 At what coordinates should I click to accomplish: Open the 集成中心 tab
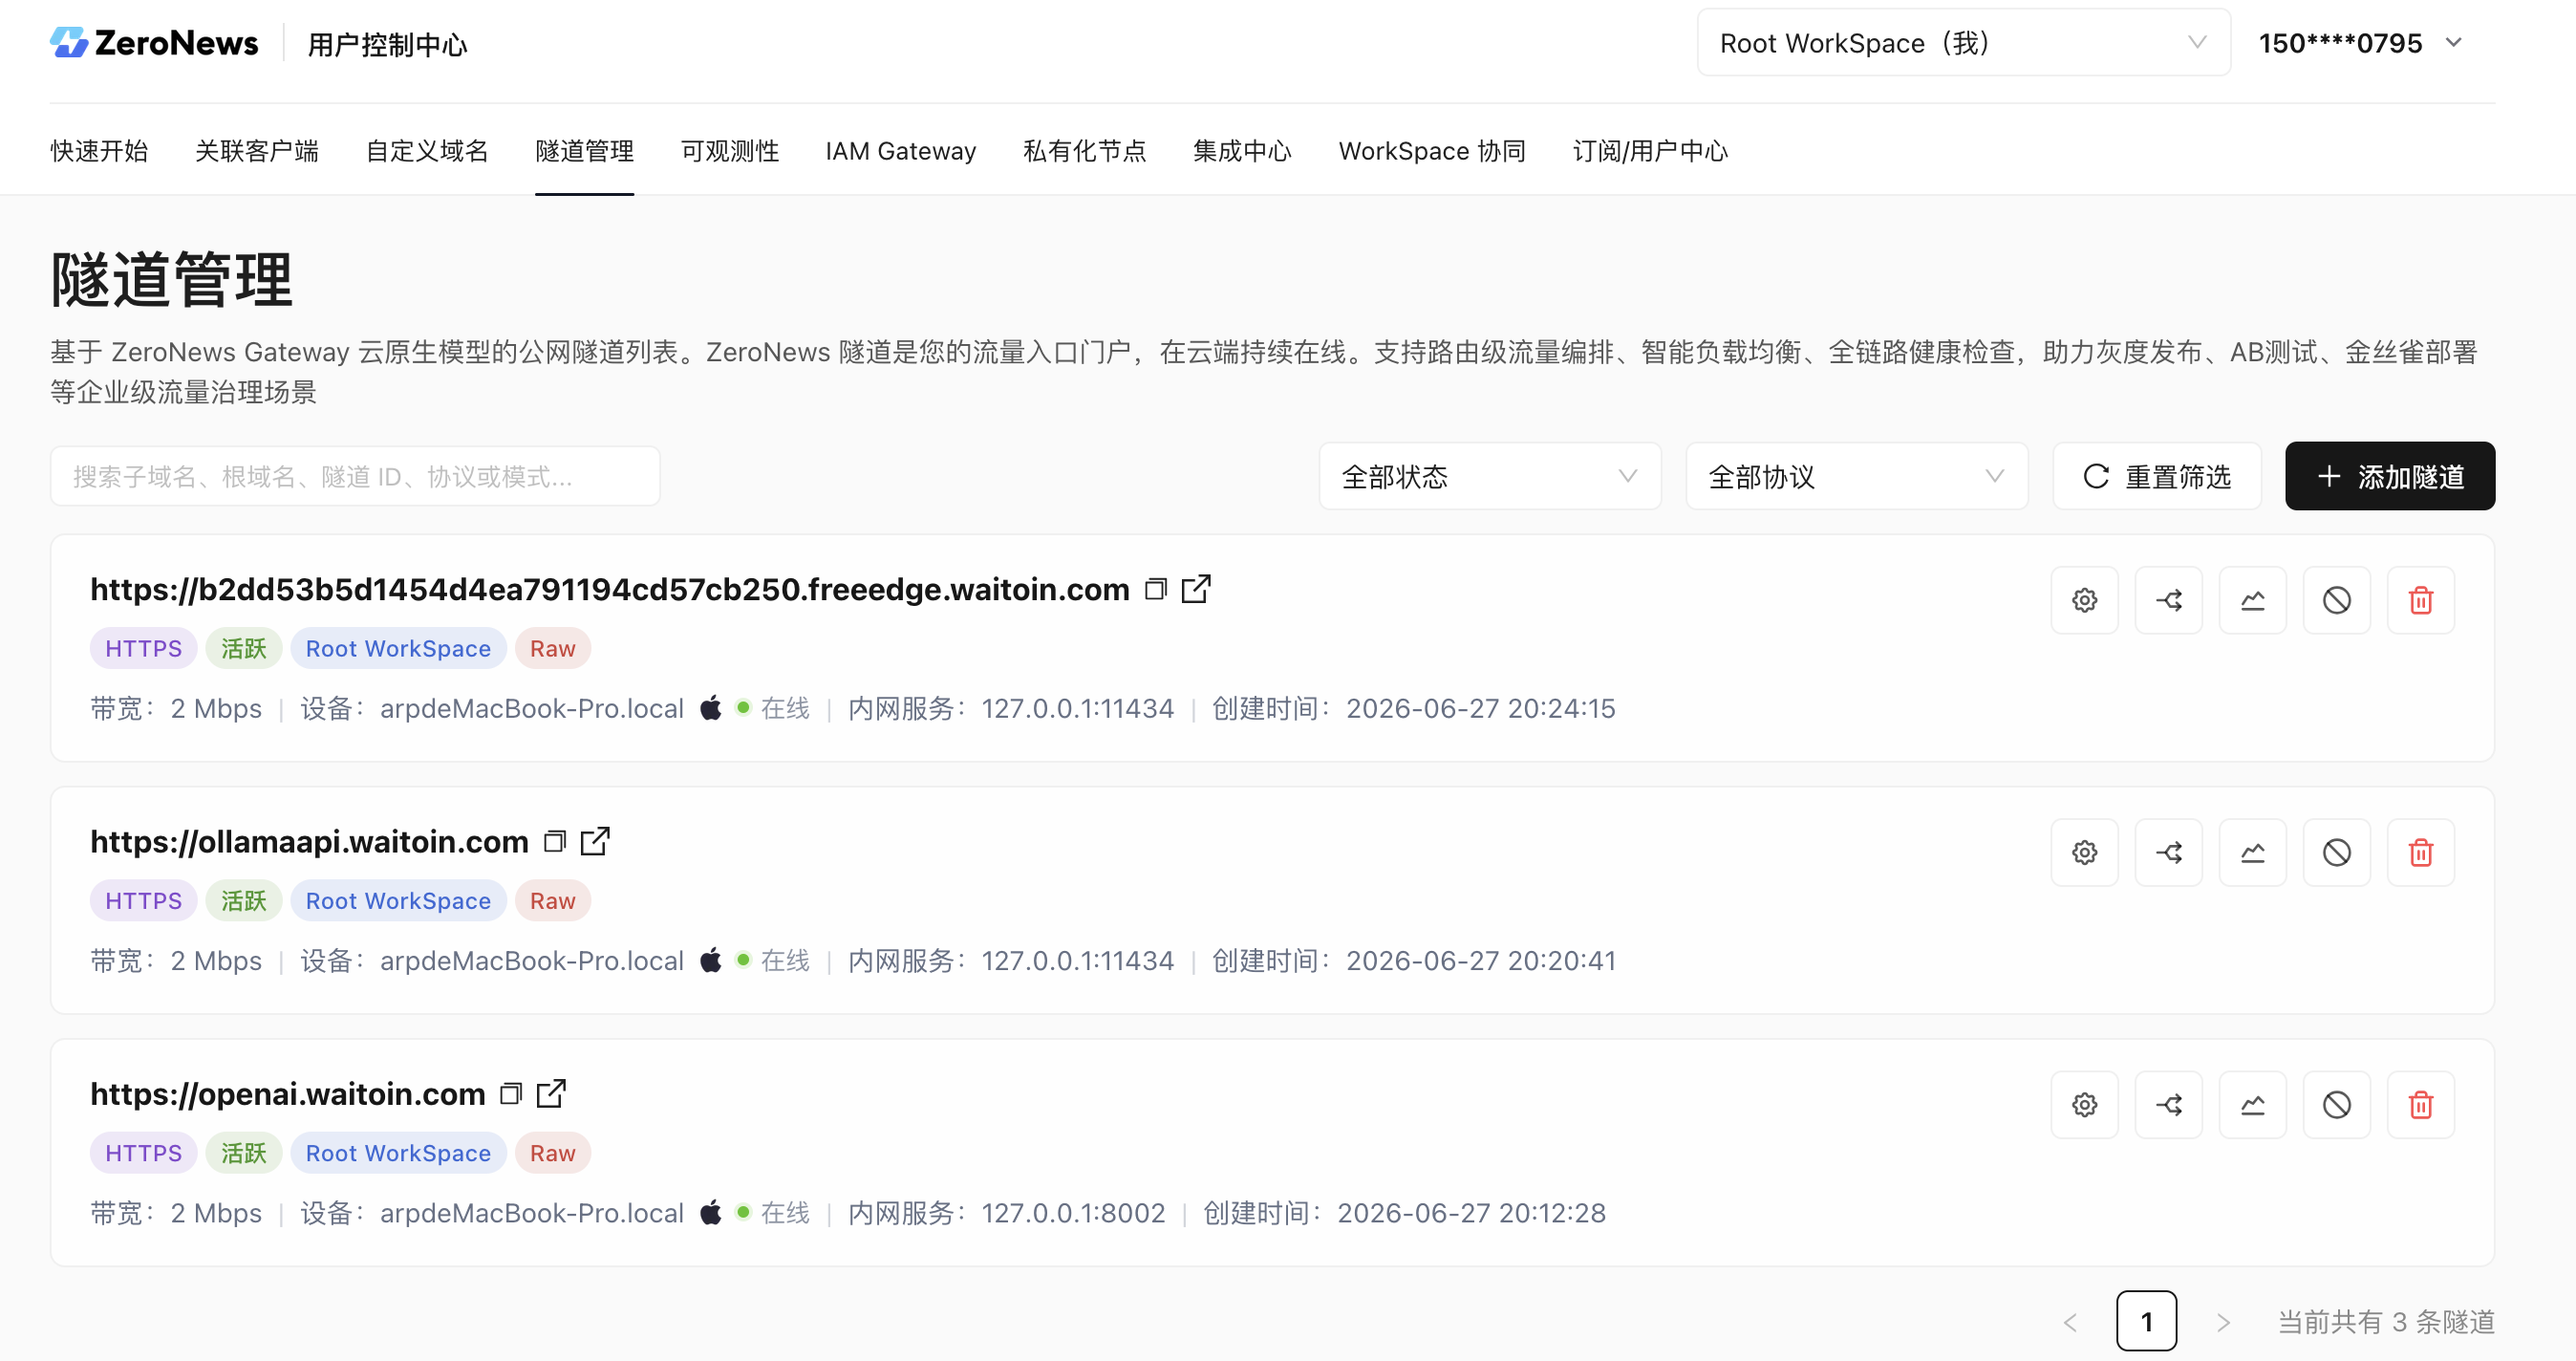[x=1243, y=151]
